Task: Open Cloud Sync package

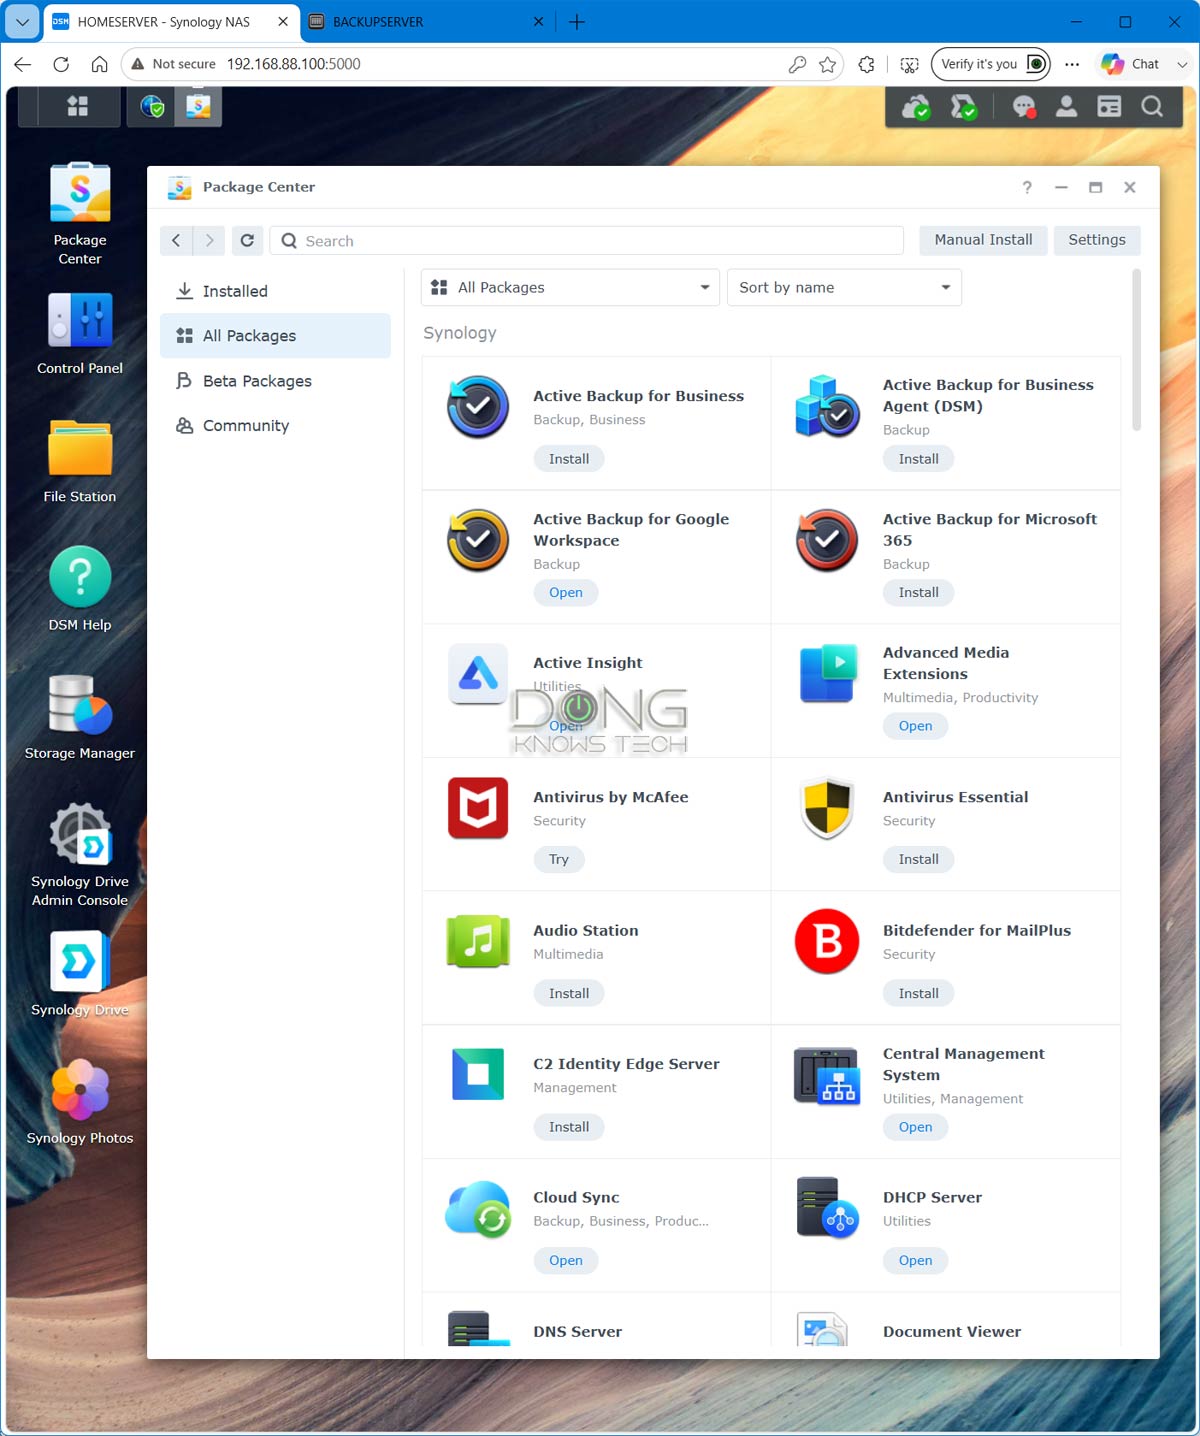Action: 566,1261
